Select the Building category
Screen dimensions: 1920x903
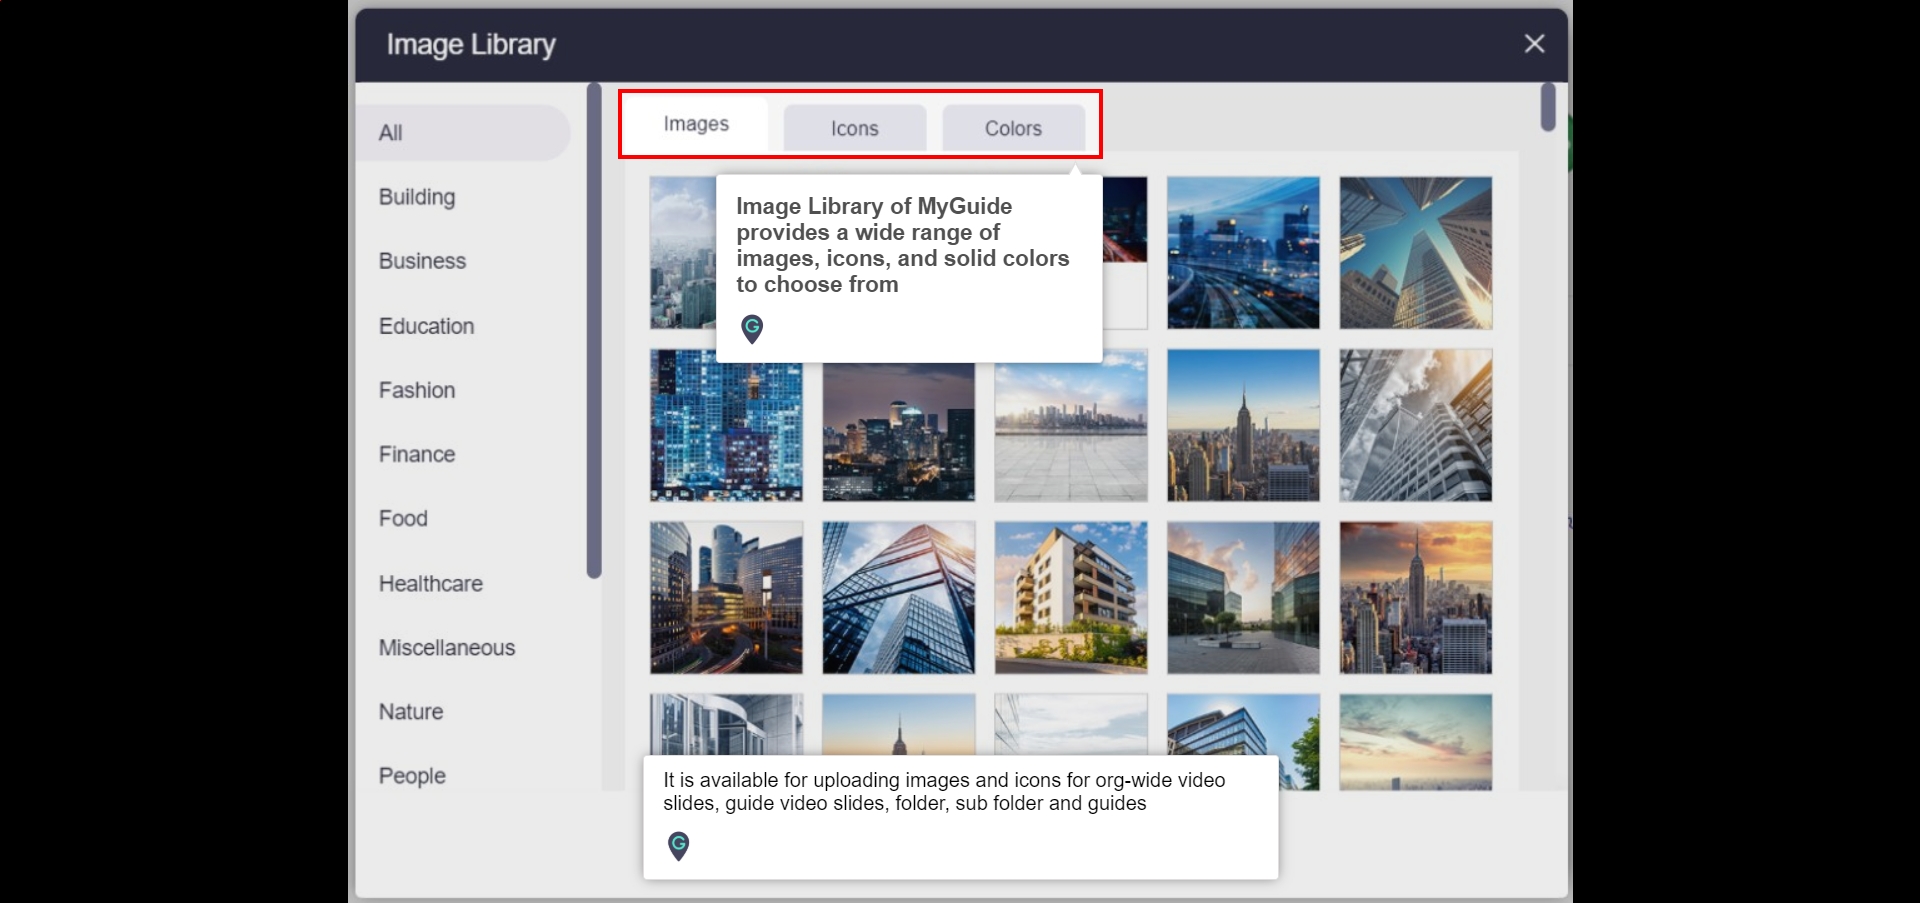417,197
